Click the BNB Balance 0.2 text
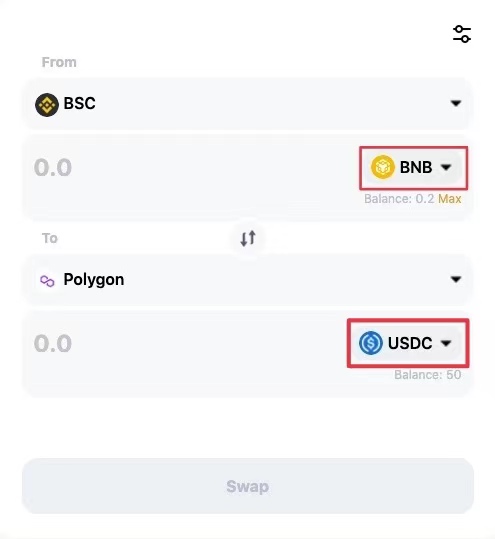 [399, 199]
